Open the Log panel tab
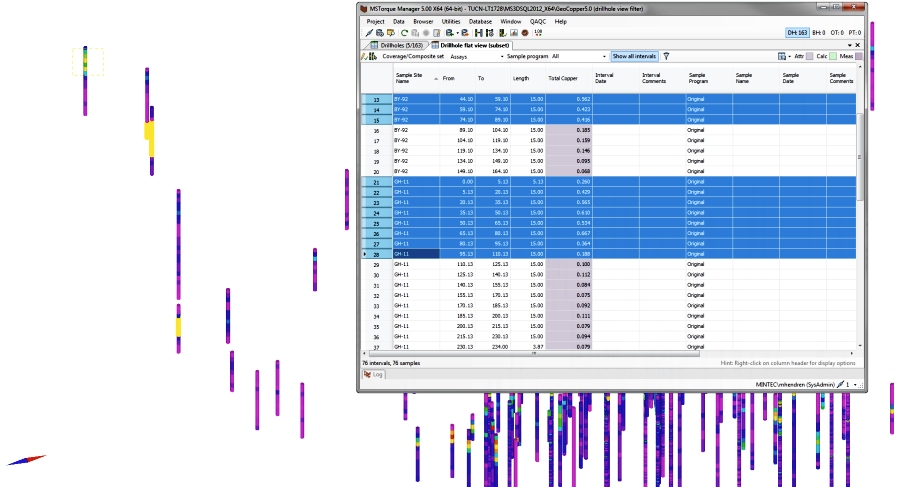The height and width of the screenshot is (487, 900). 374,374
